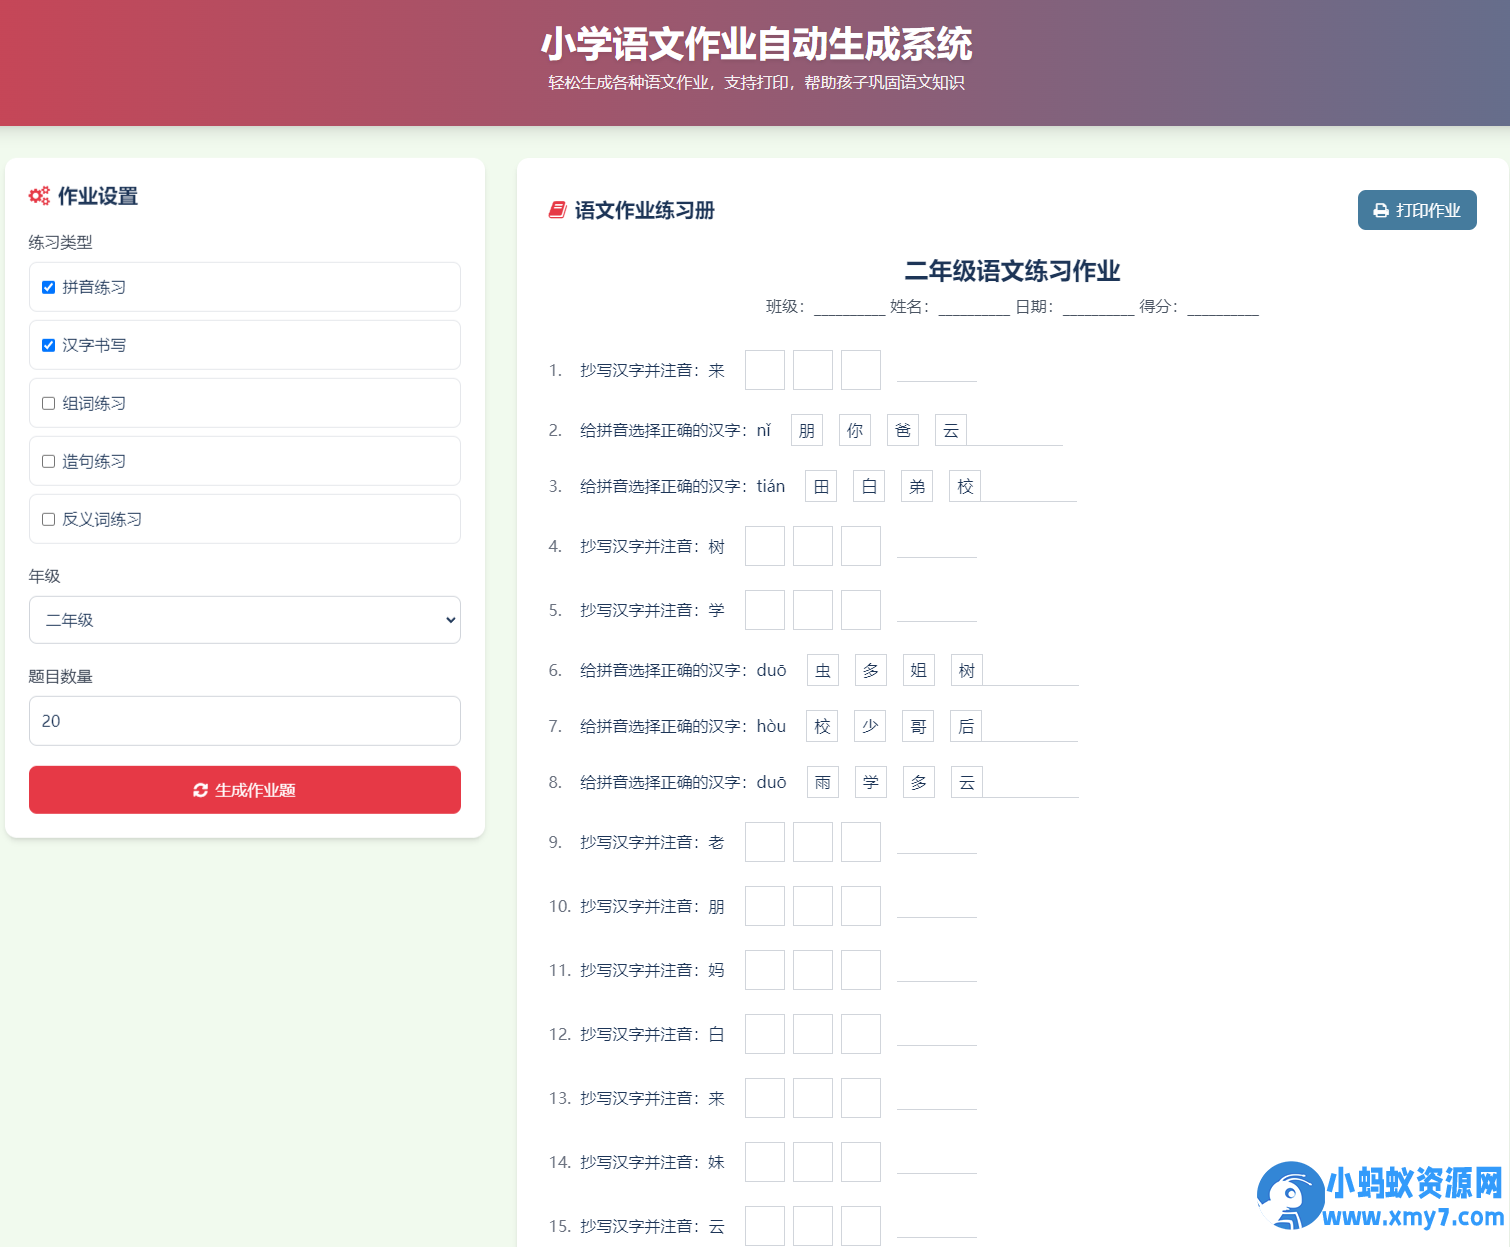
Task: Enable the 组词练习 checkbox
Action: 48,403
